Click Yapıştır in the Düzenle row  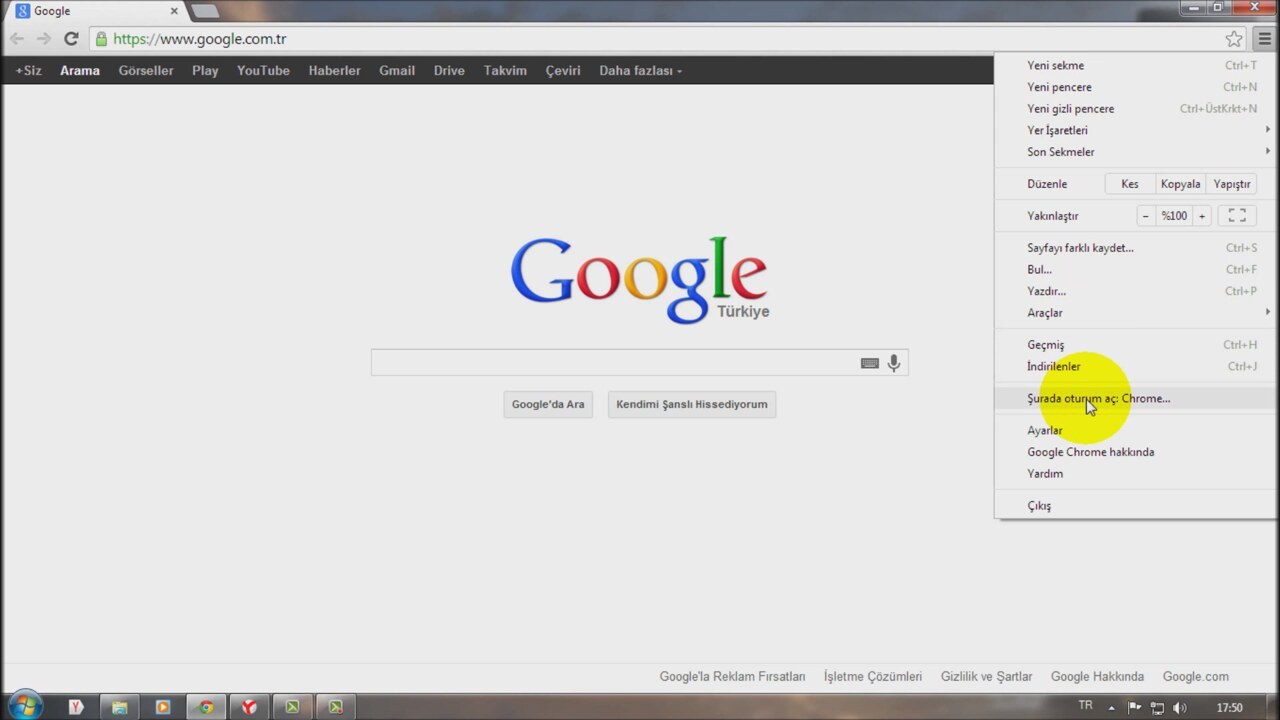(x=1232, y=184)
